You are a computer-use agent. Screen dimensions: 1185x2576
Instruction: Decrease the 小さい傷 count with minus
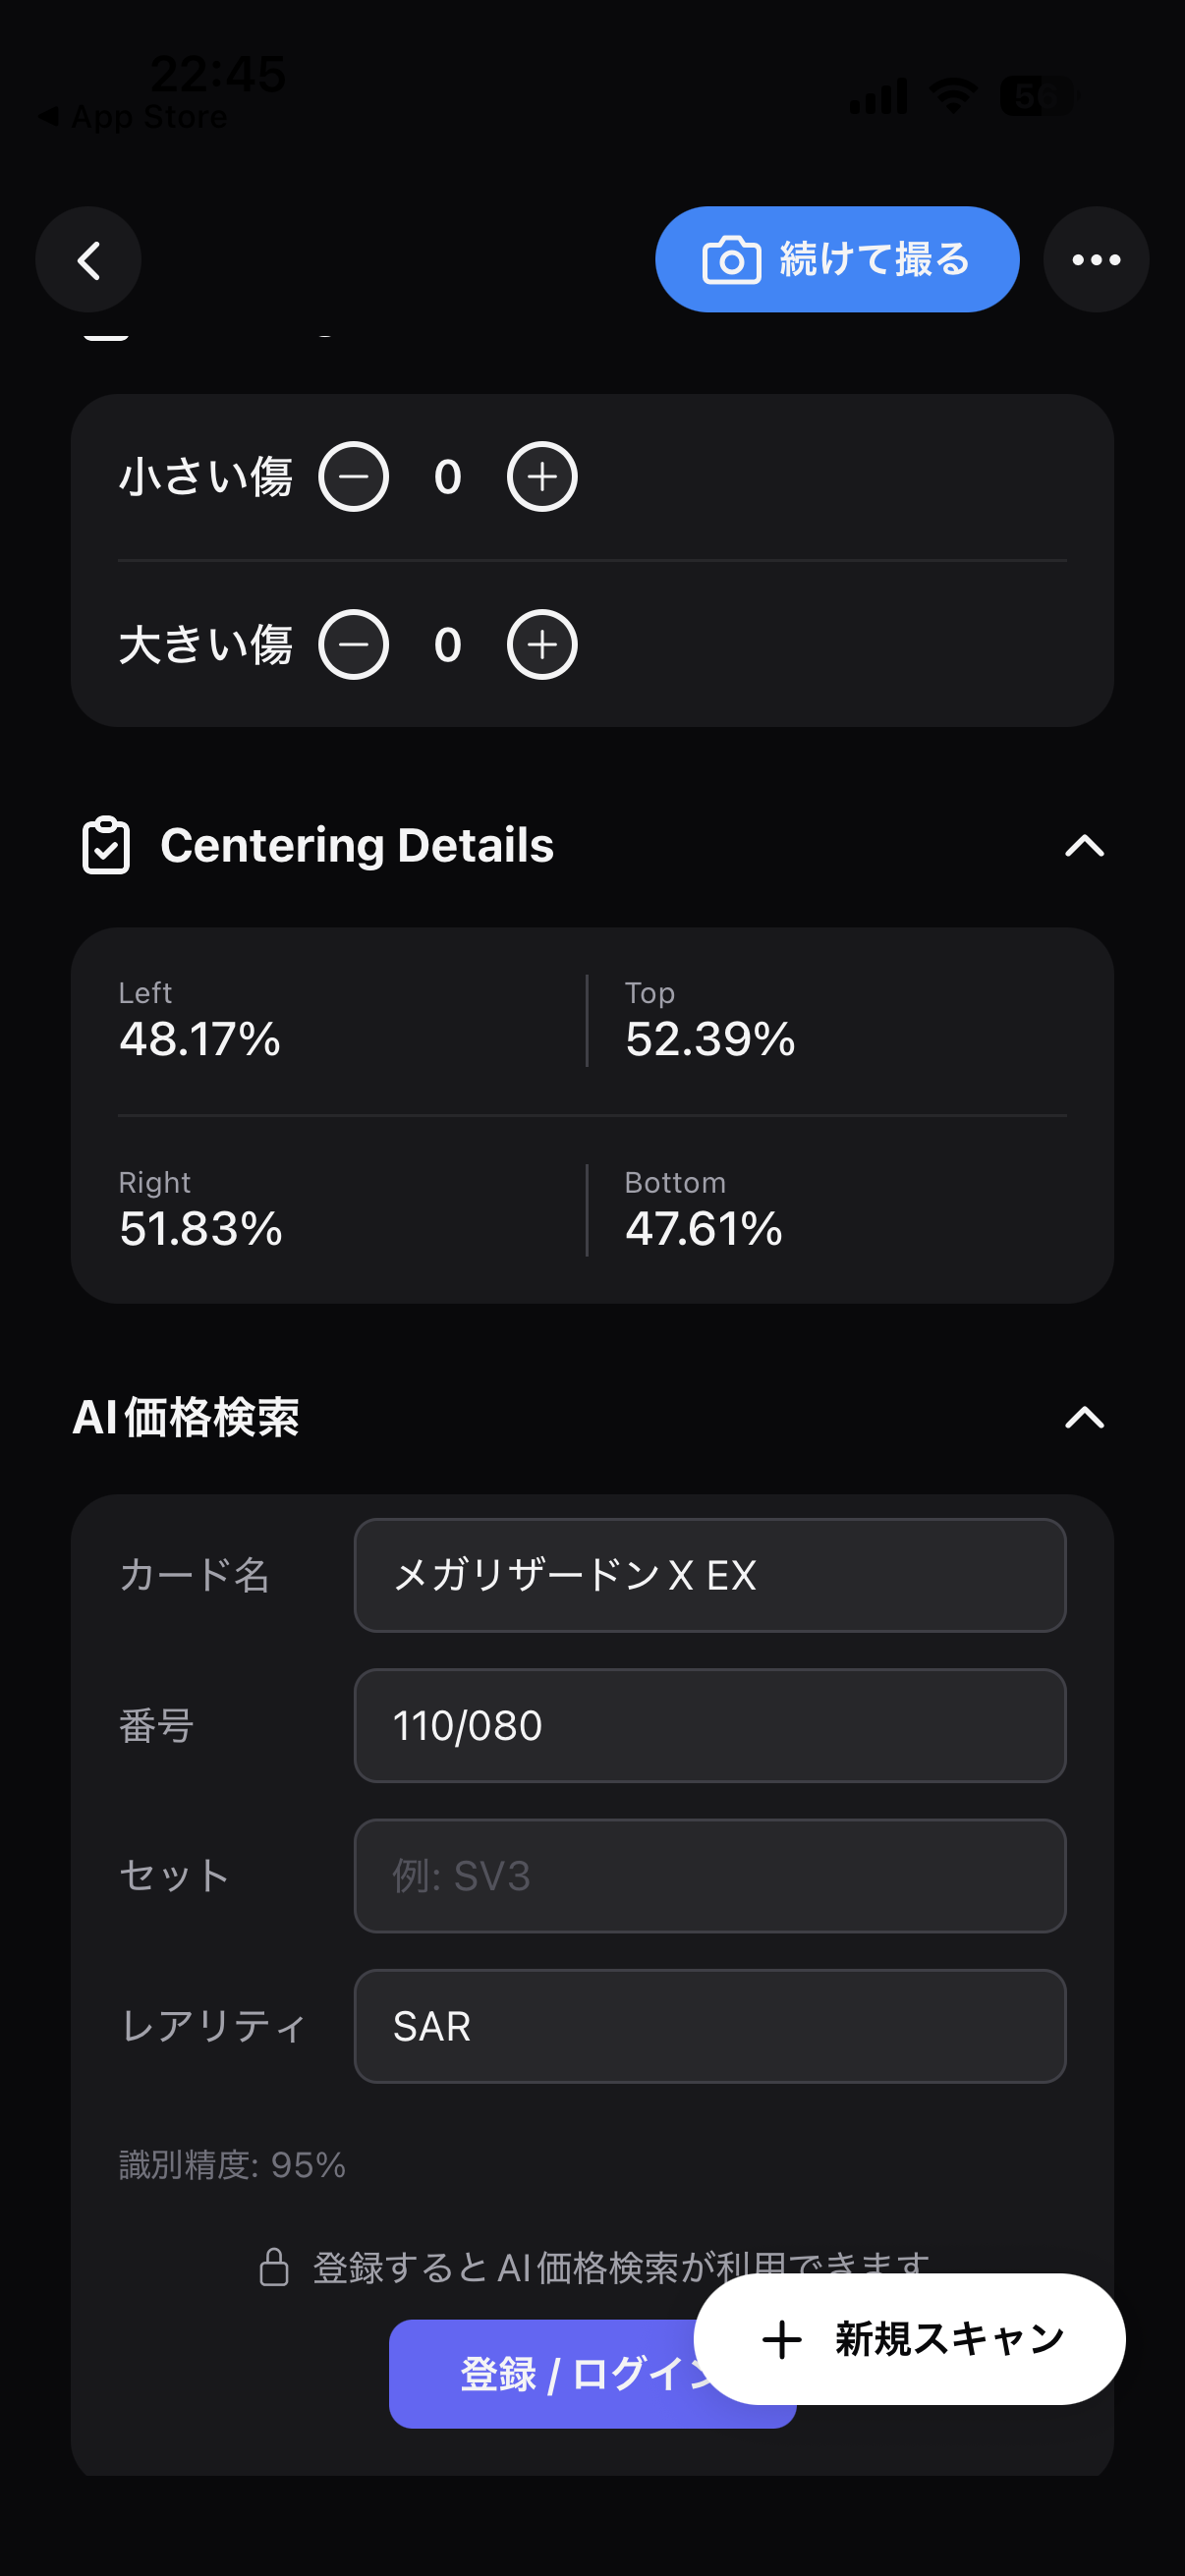(x=353, y=477)
